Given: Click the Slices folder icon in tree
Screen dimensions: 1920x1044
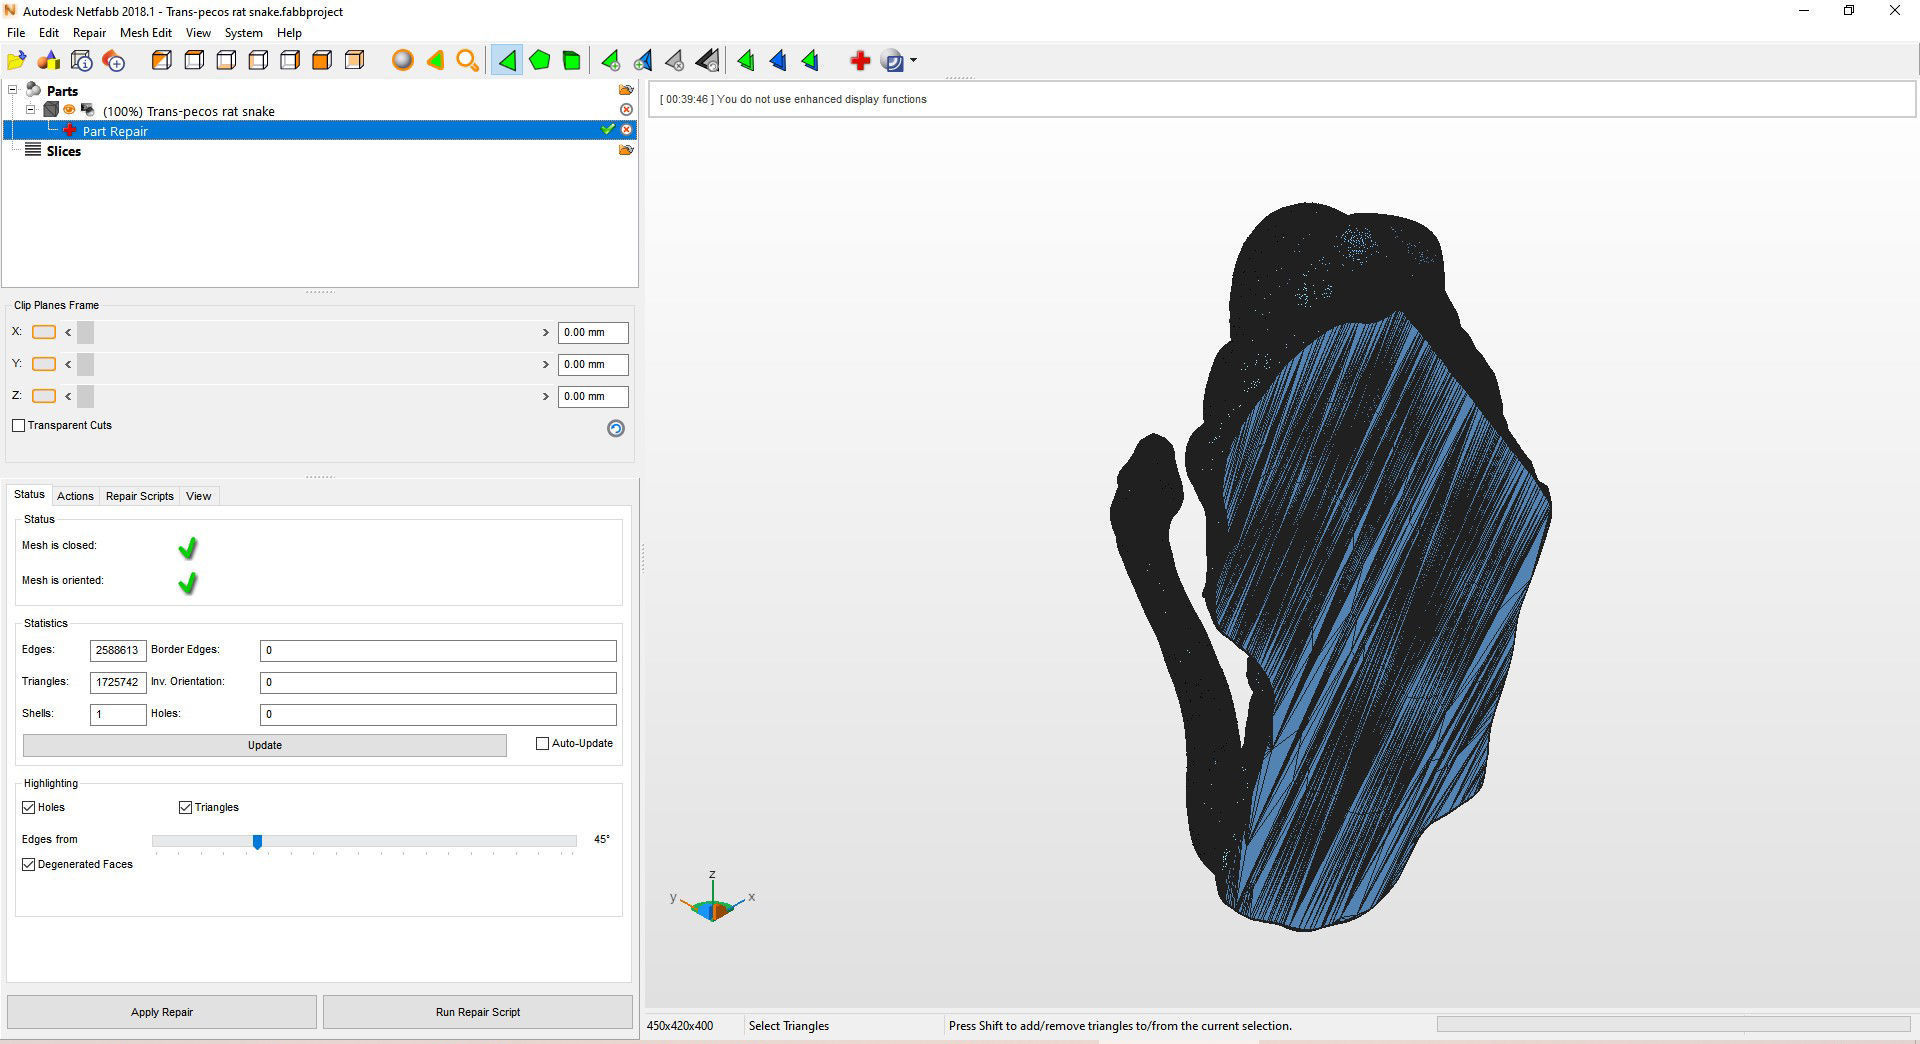Looking at the screenshot, I should click(x=626, y=150).
